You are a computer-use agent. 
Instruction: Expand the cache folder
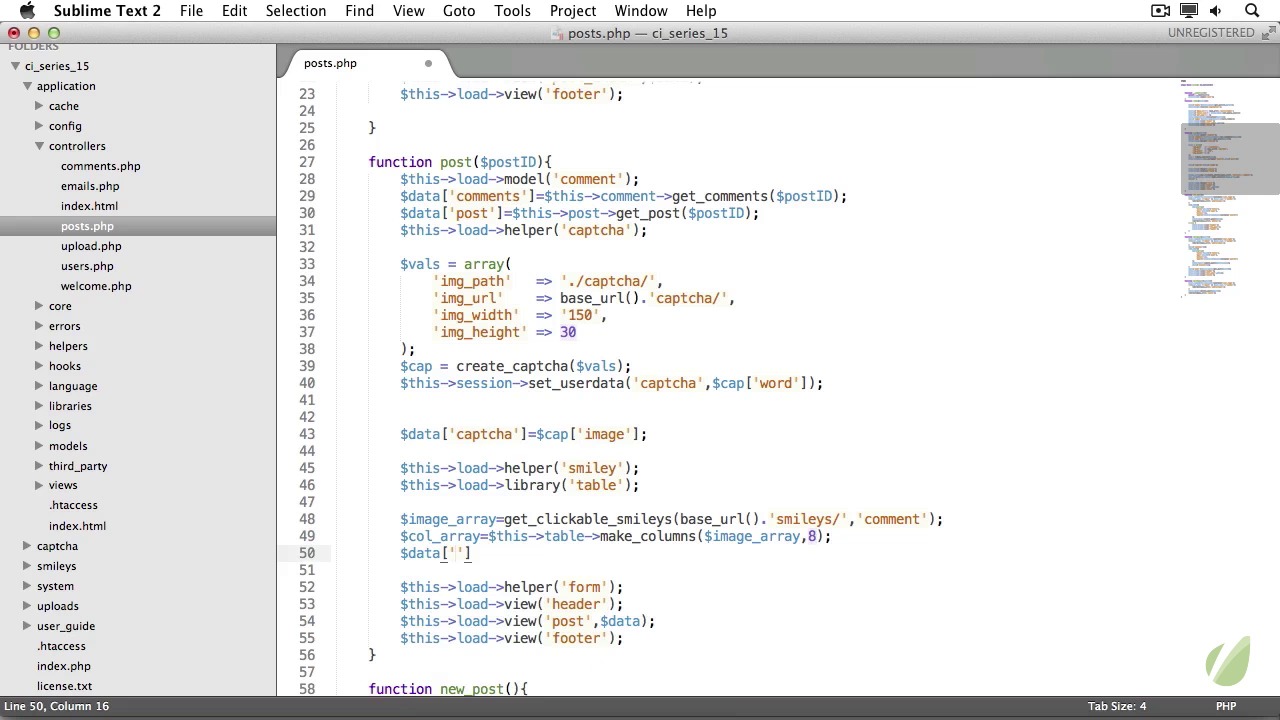point(39,106)
